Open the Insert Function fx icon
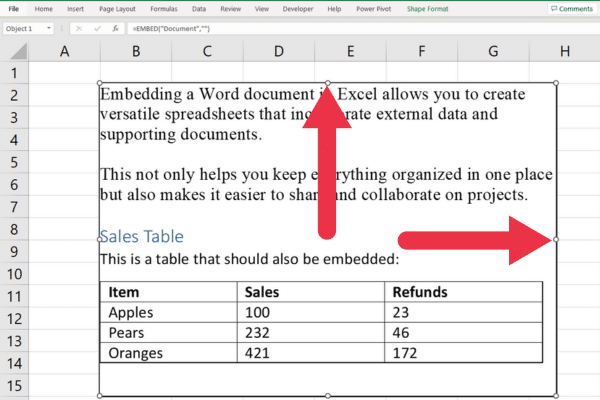This screenshot has width=600, height=400. (115, 28)
